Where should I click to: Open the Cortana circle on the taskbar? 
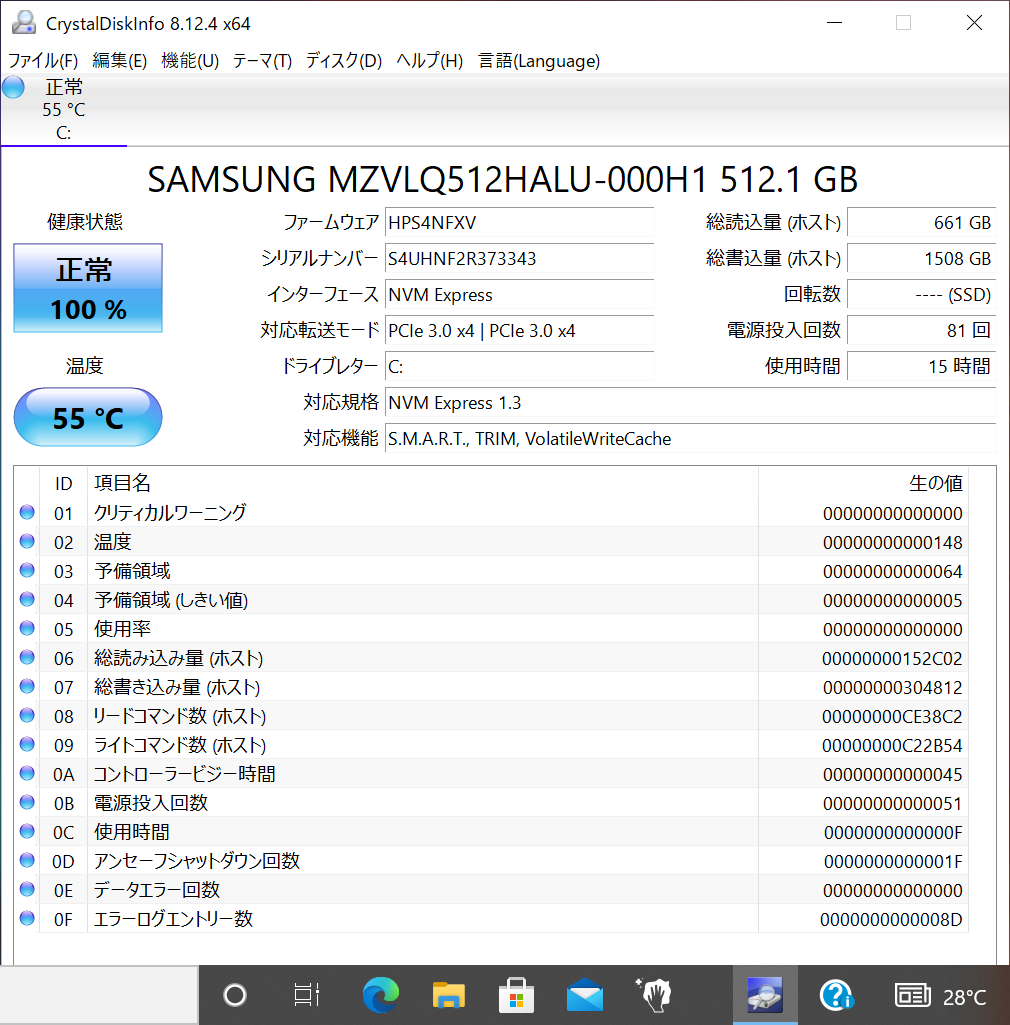click(x=235, y=995)
